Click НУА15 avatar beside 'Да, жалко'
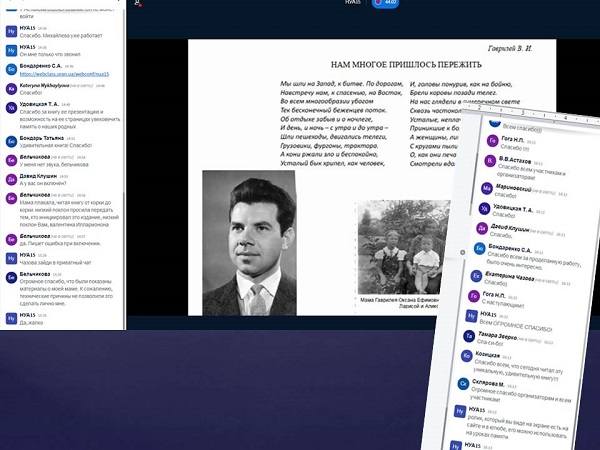 click(x=11, y=318)
